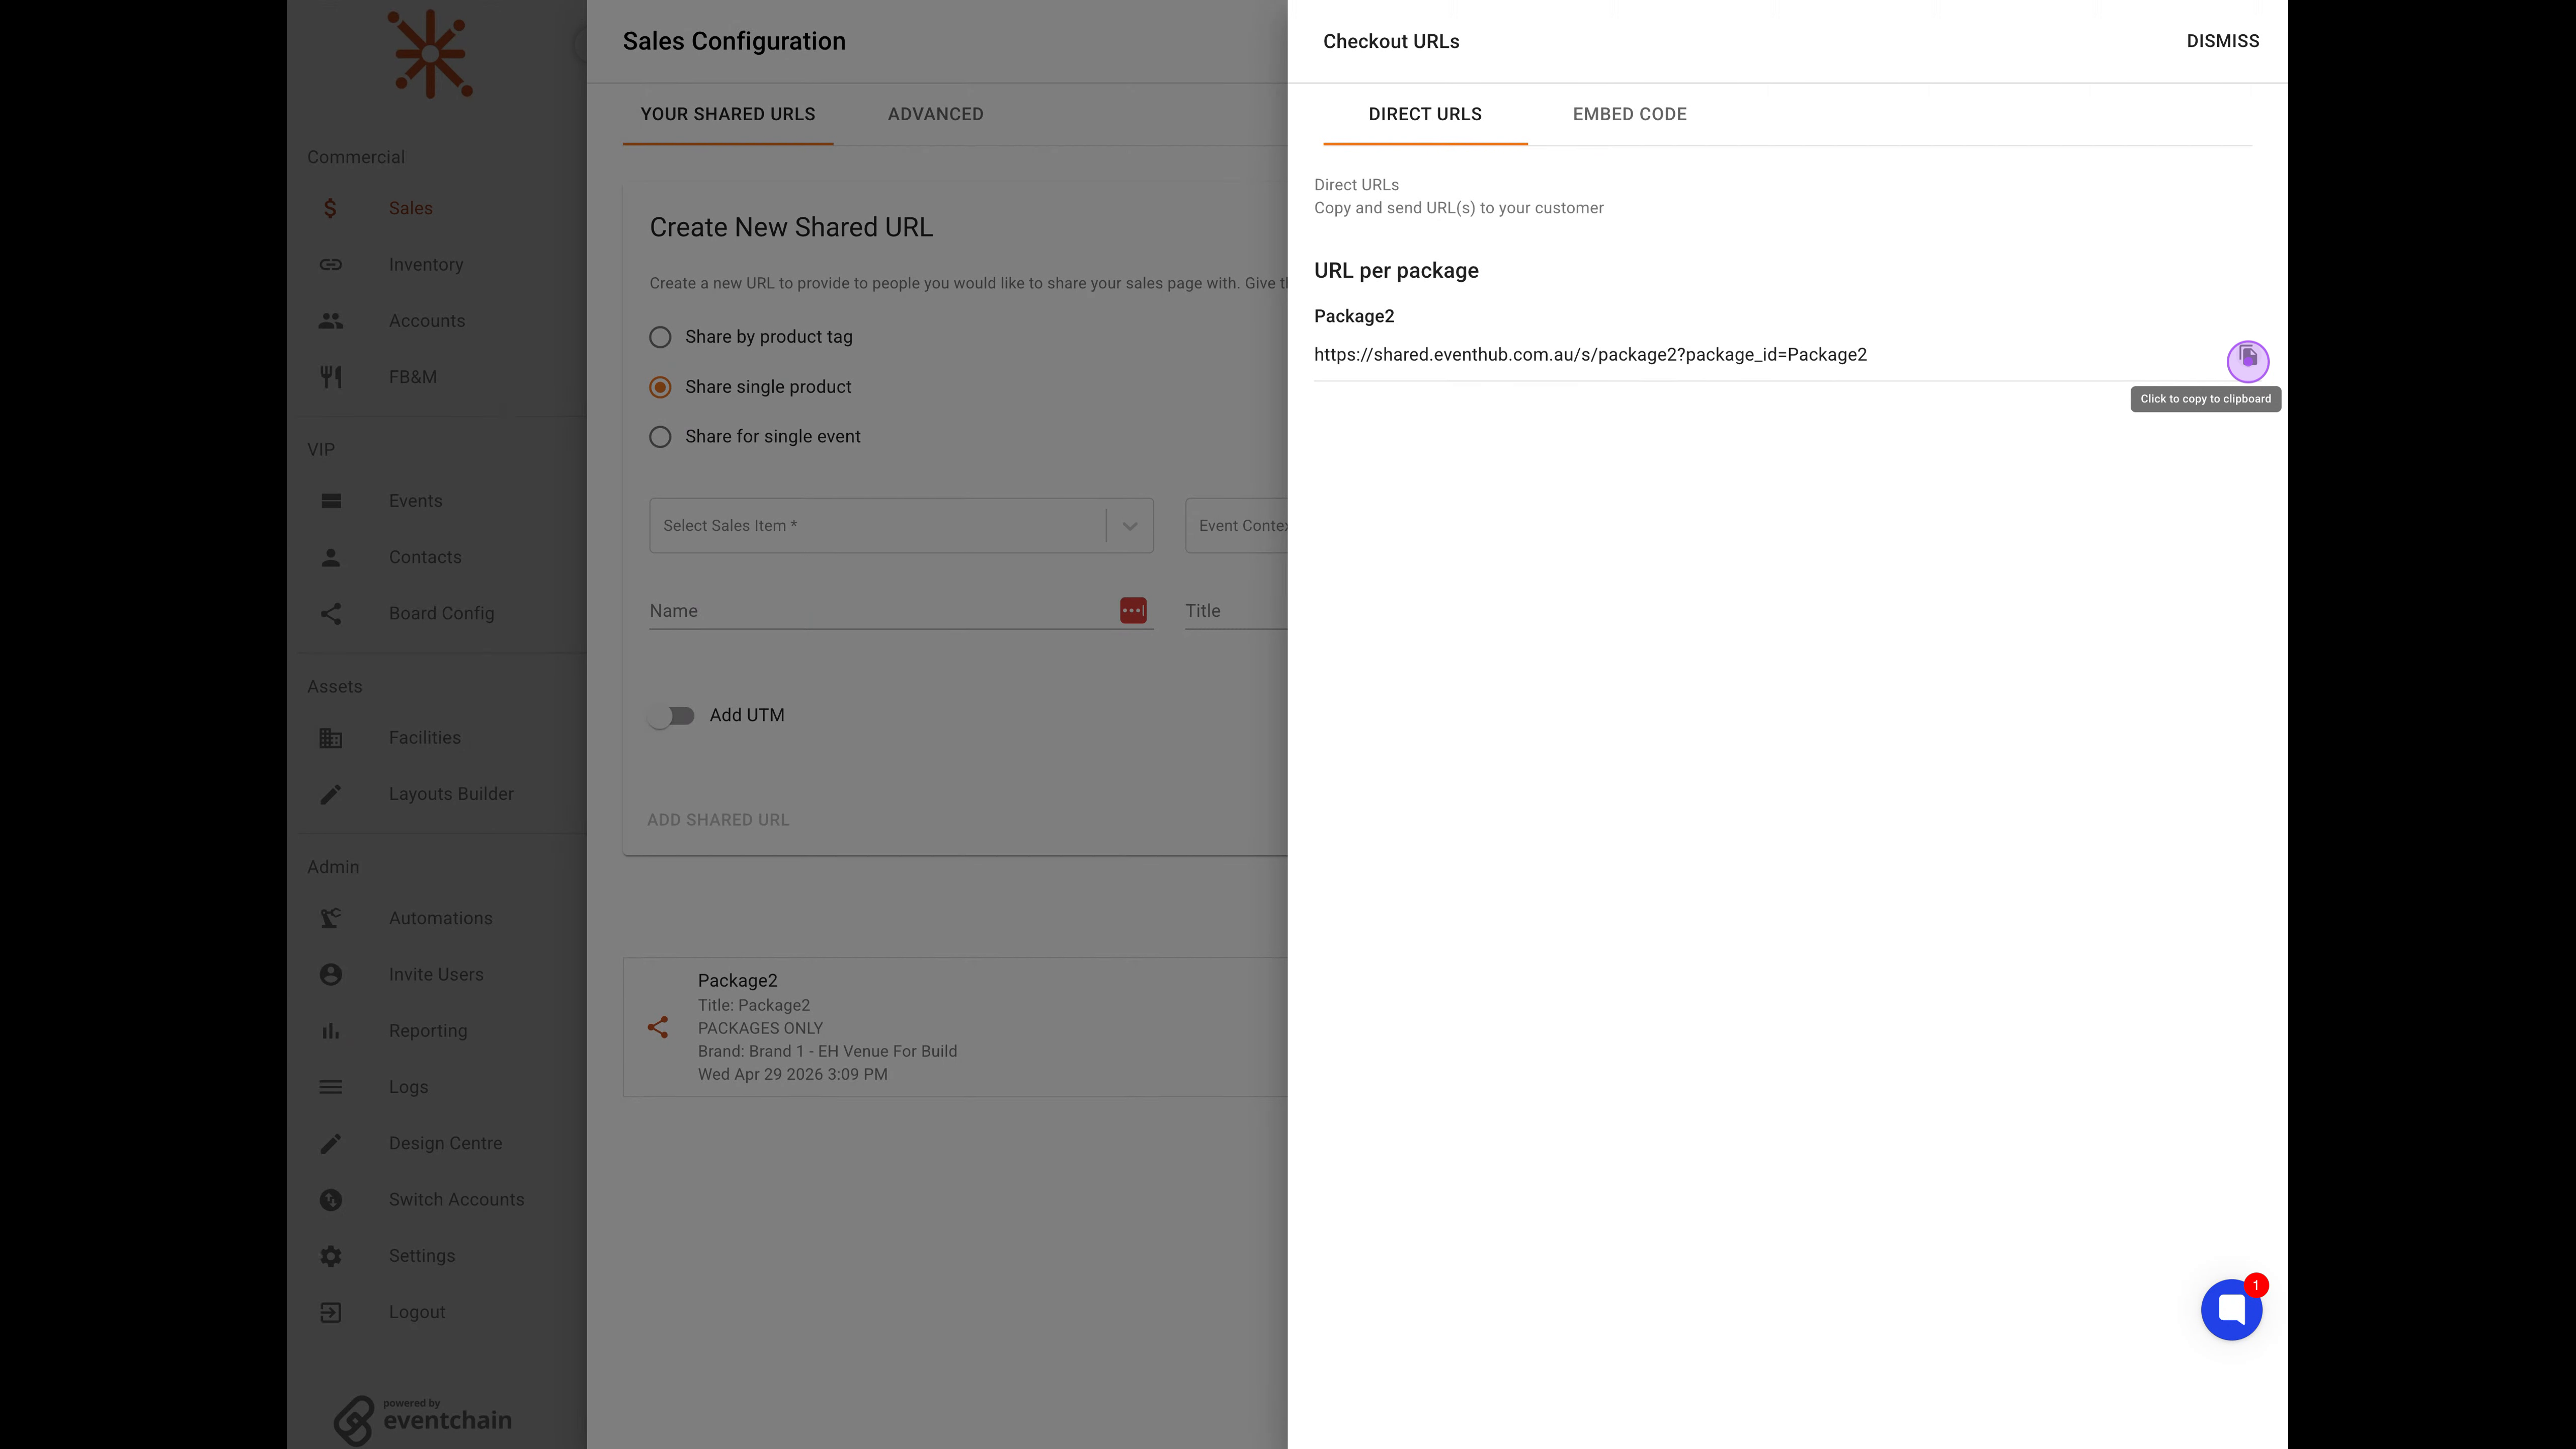Viewport: 2576px width, 1449px height.
Task: Open the Your Shared URLs tab
Action: (728, 114)
